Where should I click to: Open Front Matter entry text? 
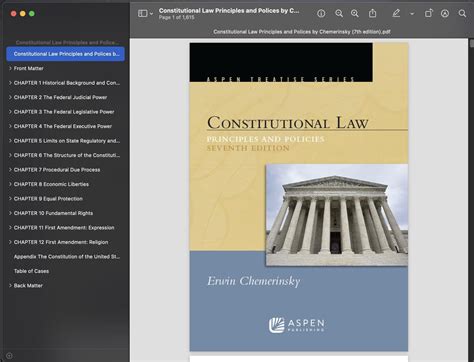coord(28,68)
